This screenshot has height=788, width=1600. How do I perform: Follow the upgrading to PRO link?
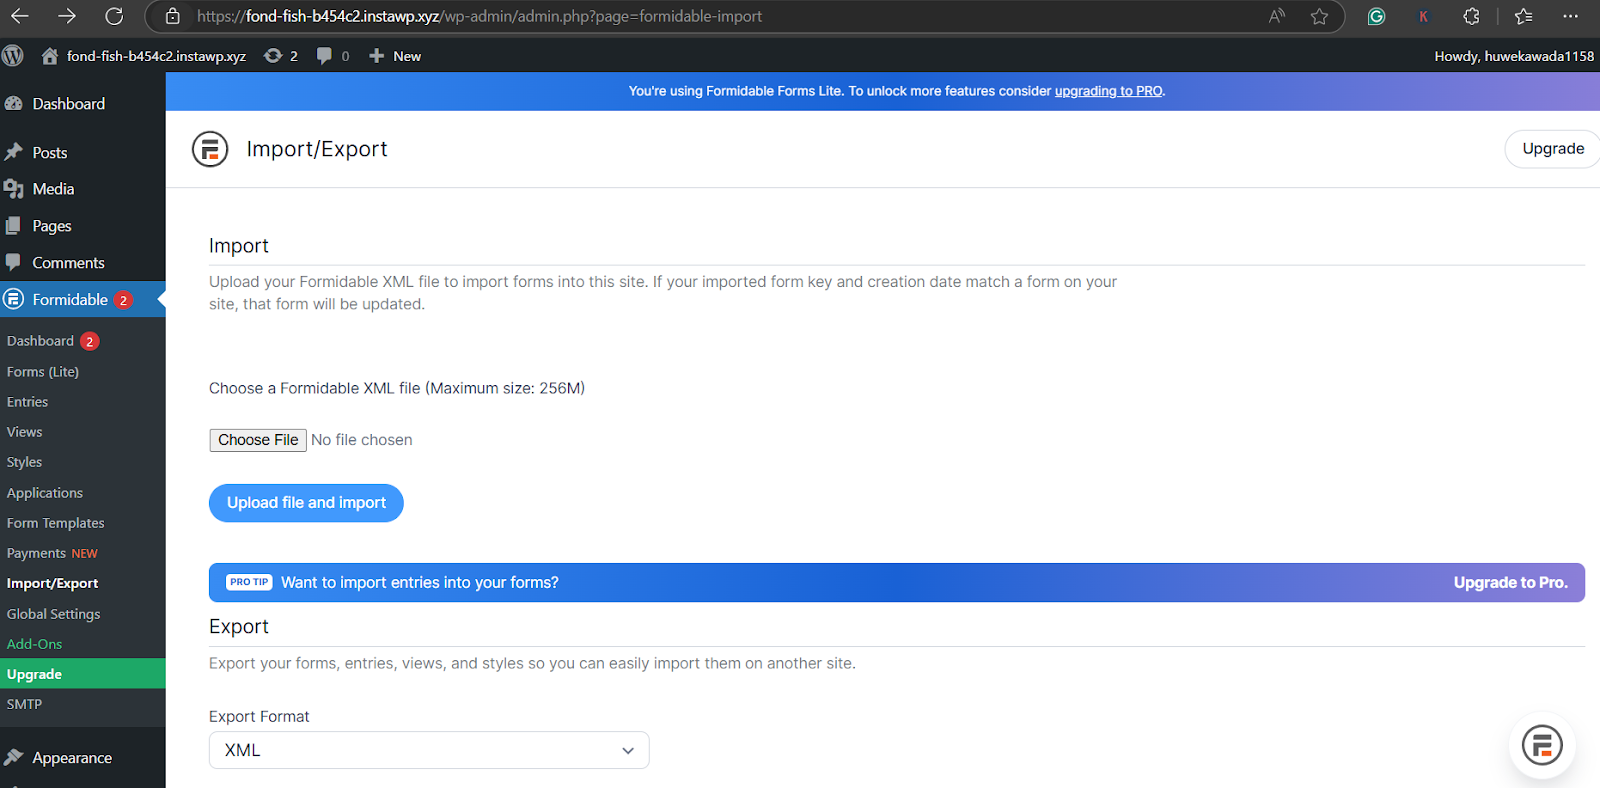pyautogui.click(x=1108, y=91)
